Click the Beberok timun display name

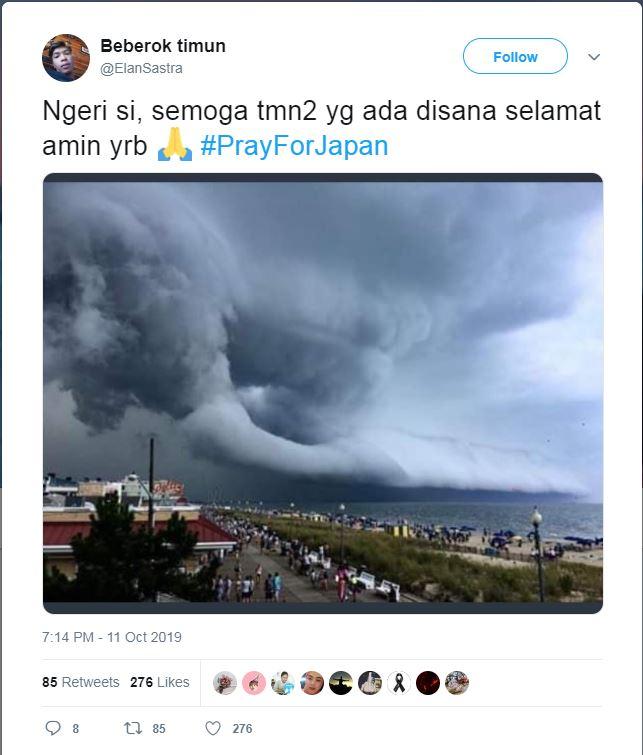coord(163,46)
